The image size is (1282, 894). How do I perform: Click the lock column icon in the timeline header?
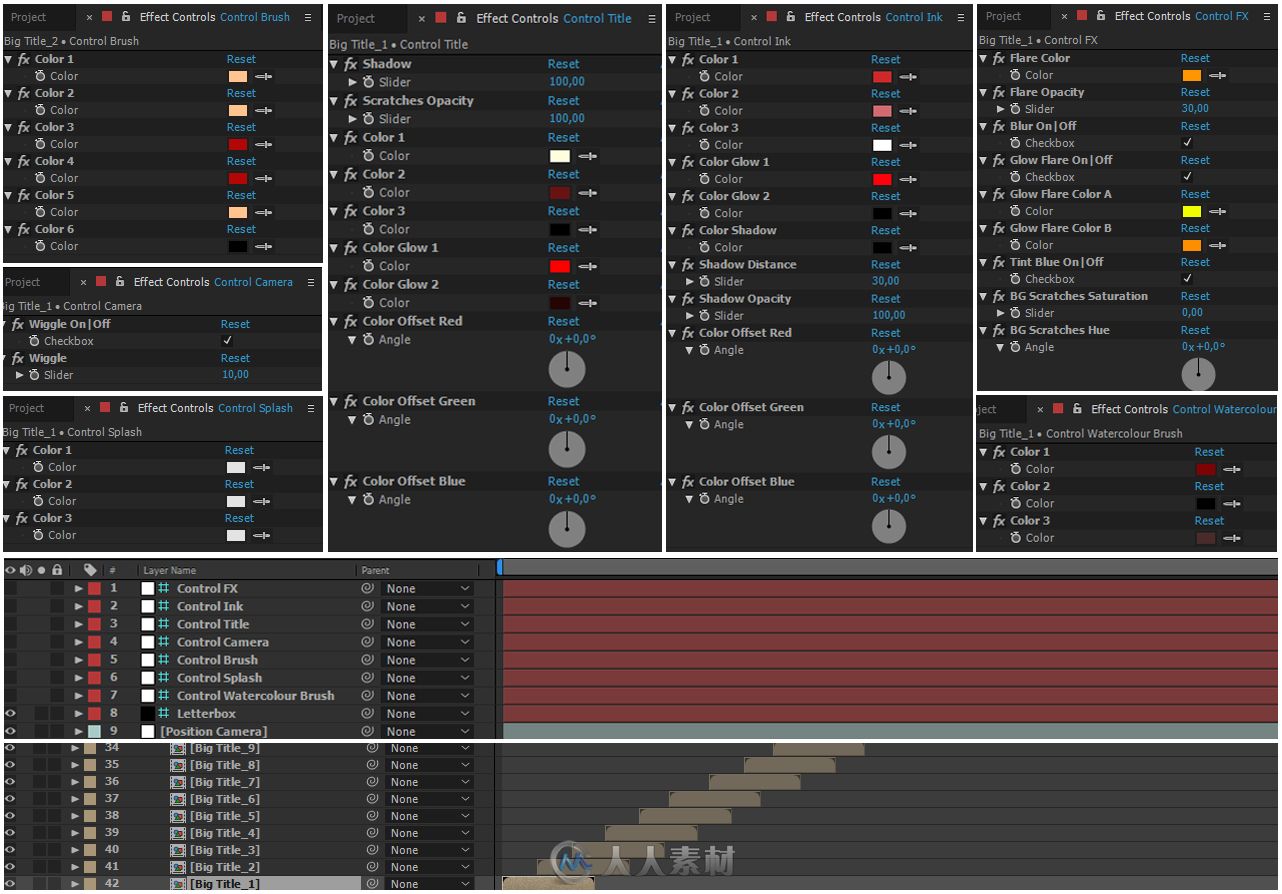[x=57, y=570]
